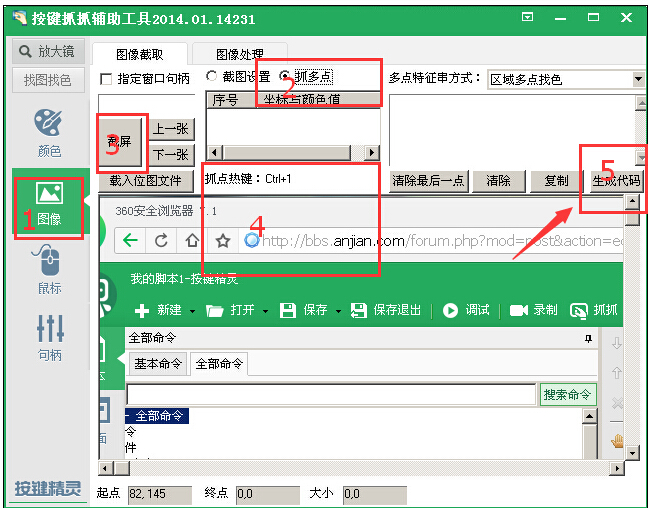
Task: Expand the 打开 dropdown arrow
Action: click(x=265, y=311)
